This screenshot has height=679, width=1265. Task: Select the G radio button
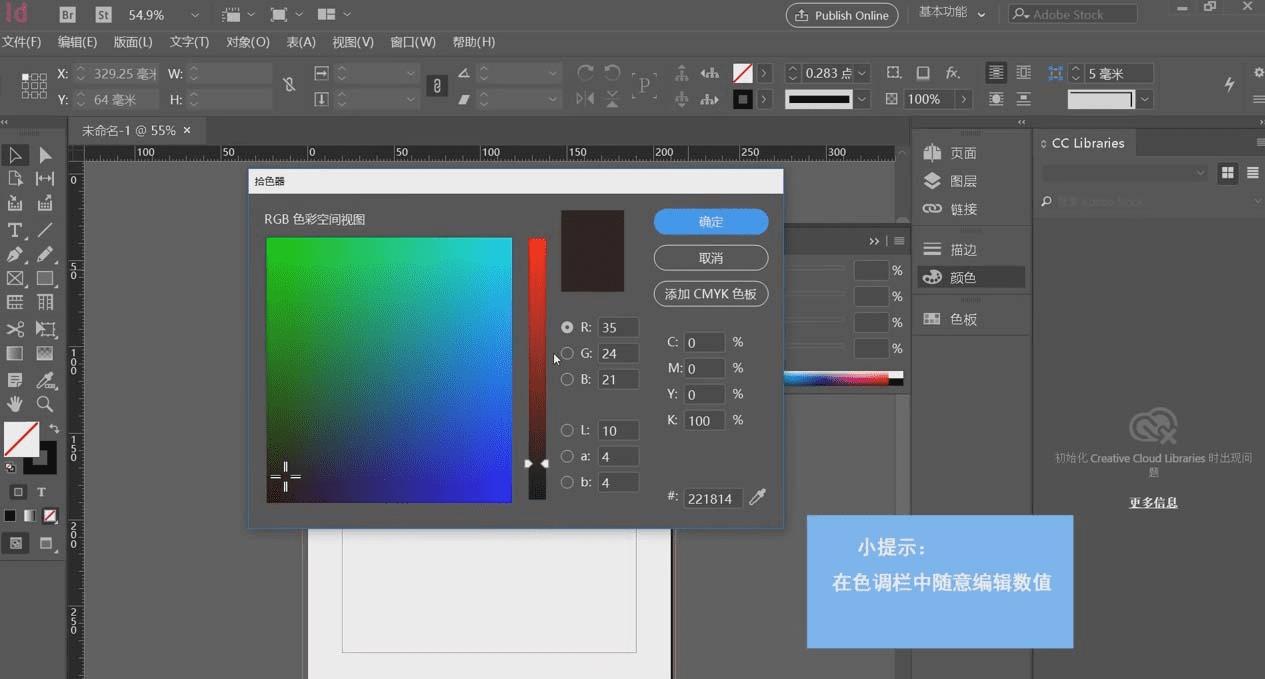(x=567, y=353)
